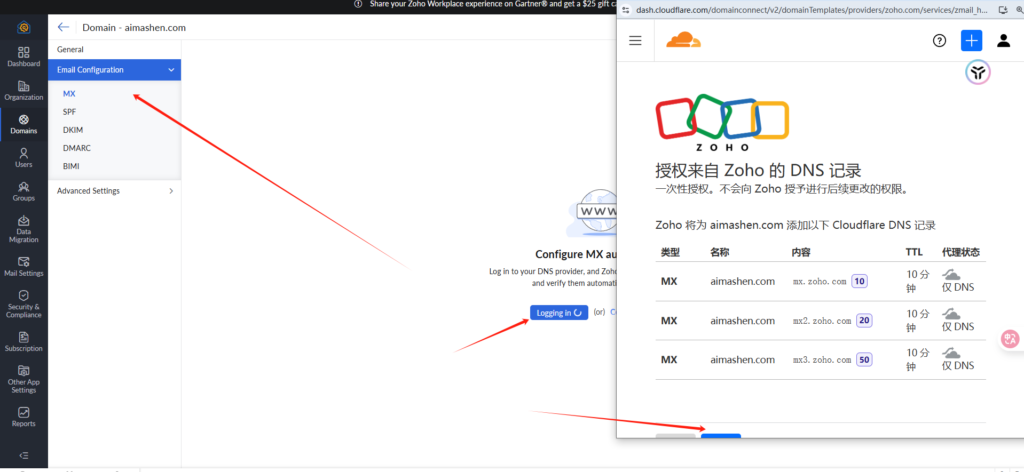Click priority badge 10

[859, 282]
